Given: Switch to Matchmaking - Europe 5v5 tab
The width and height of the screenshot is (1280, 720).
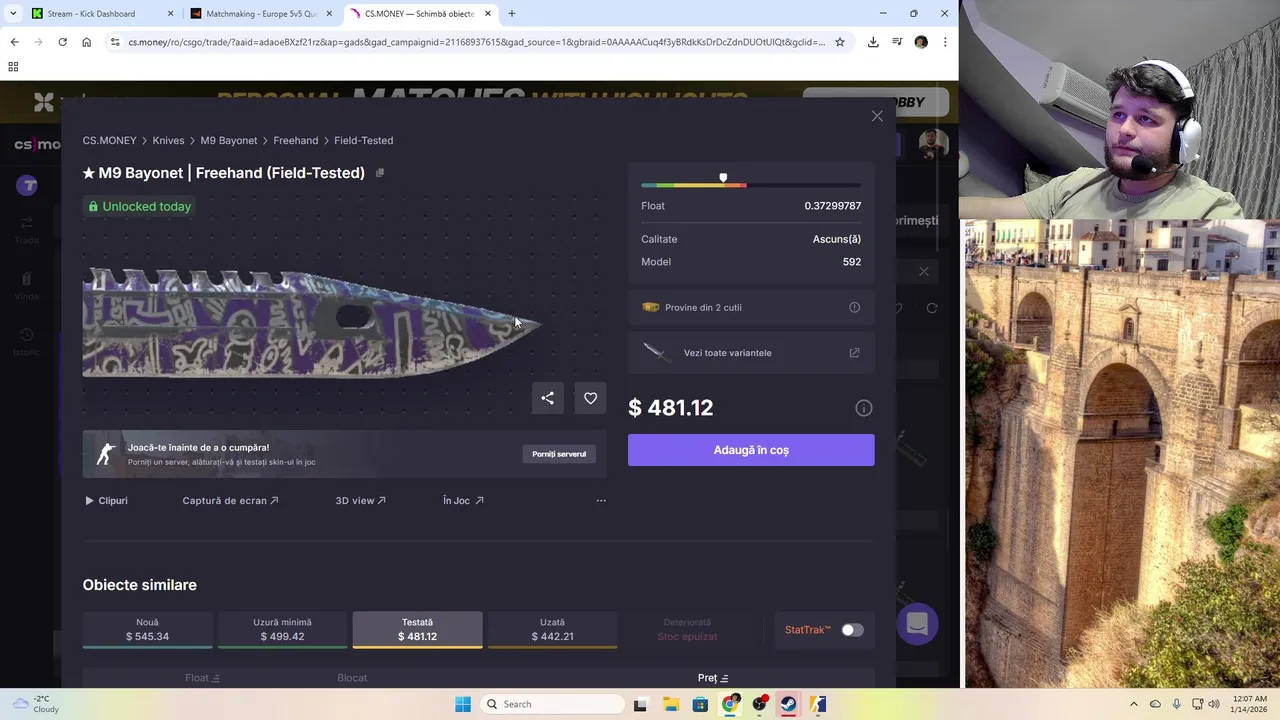Looking at the screenshot, I should point(262,14).
